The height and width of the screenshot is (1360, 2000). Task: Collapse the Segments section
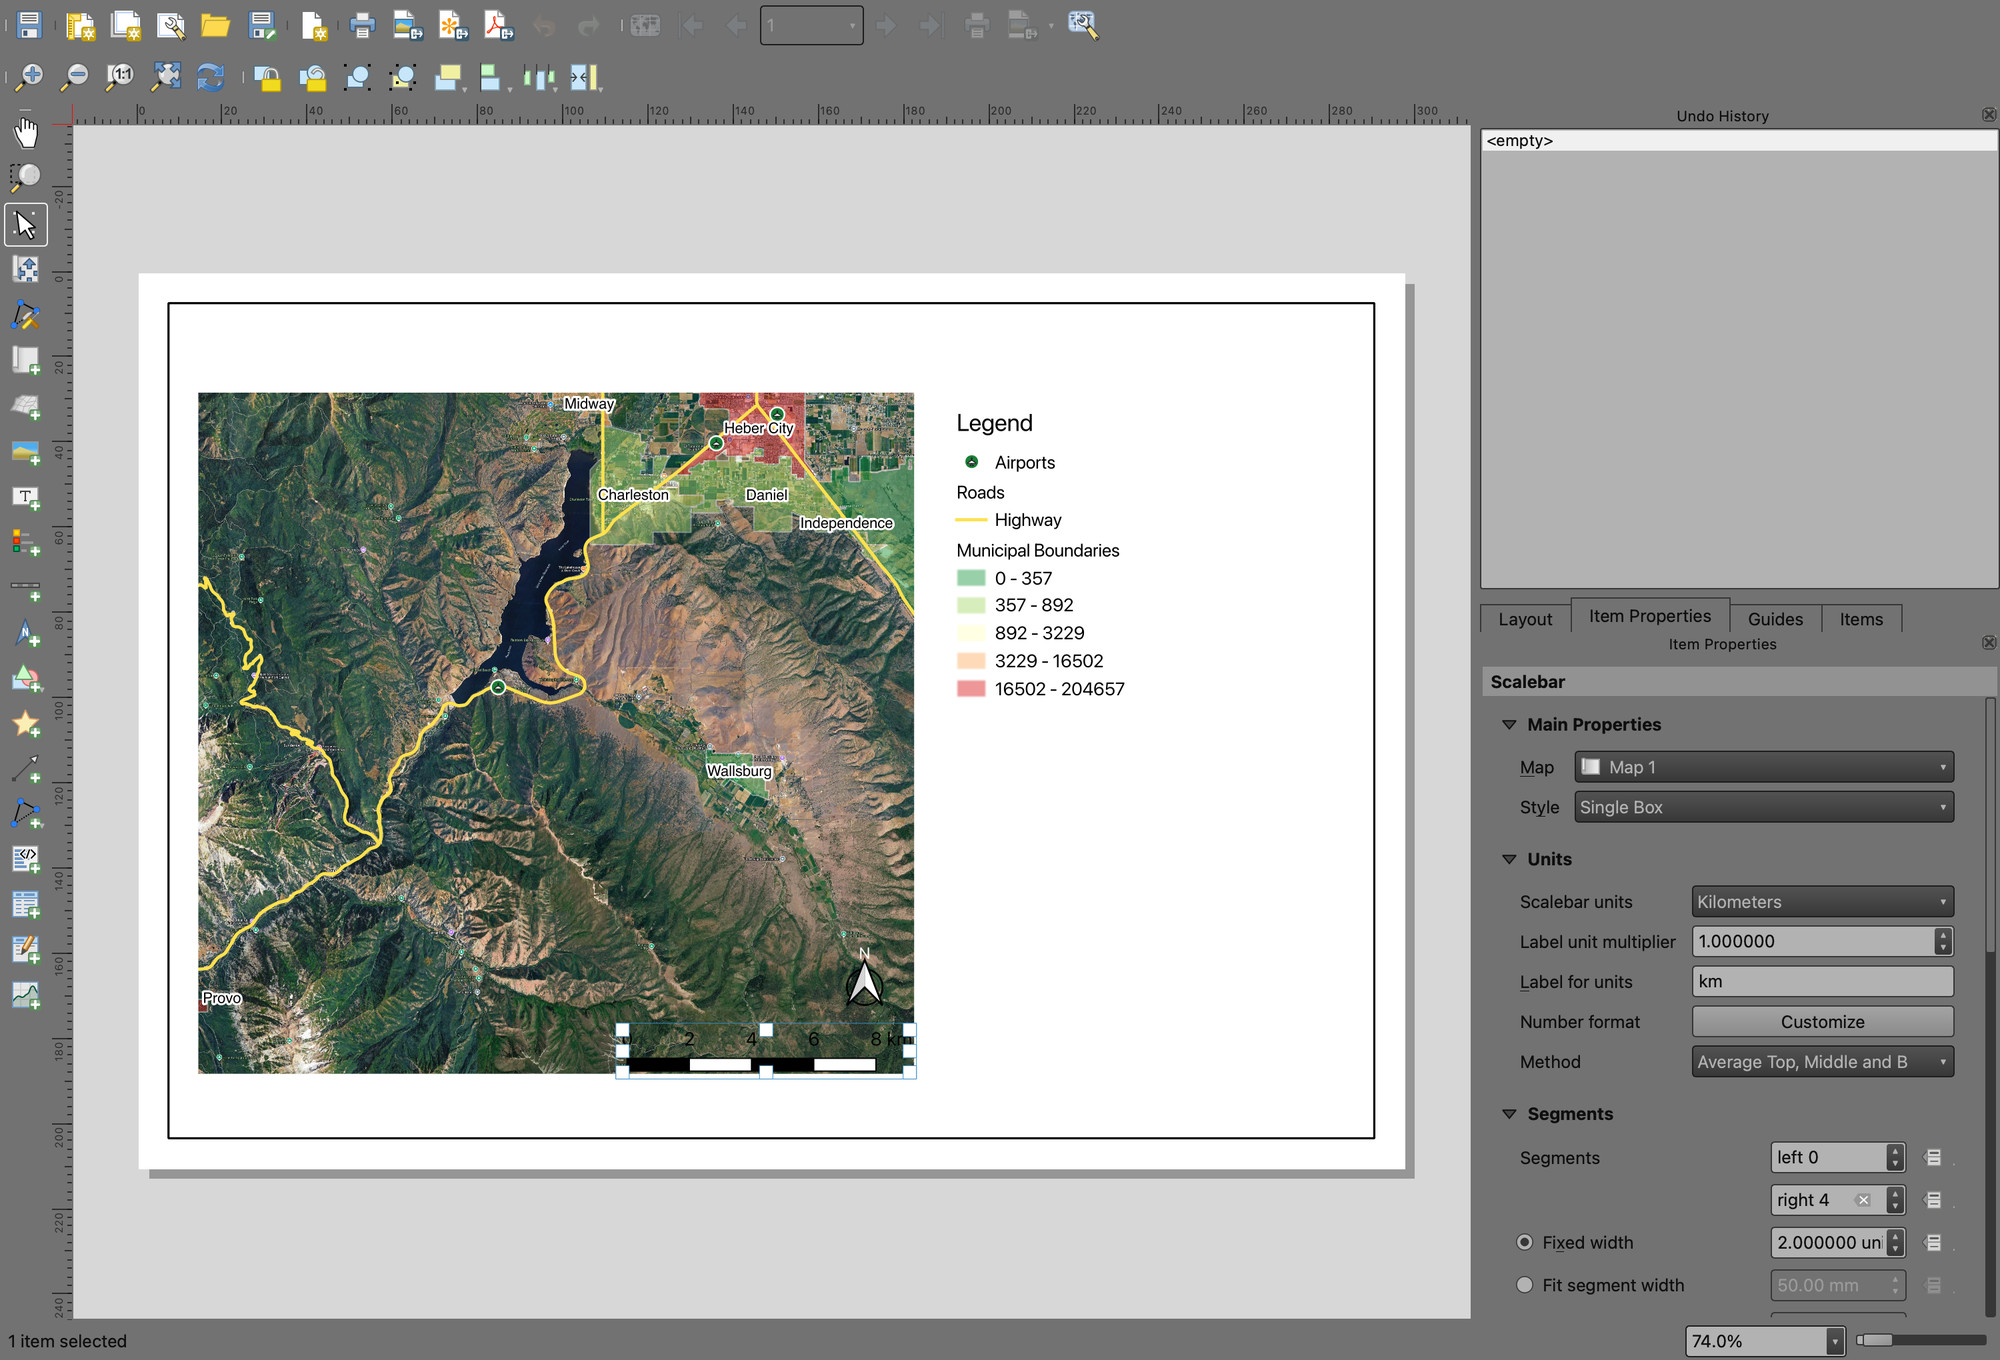1509,1114
